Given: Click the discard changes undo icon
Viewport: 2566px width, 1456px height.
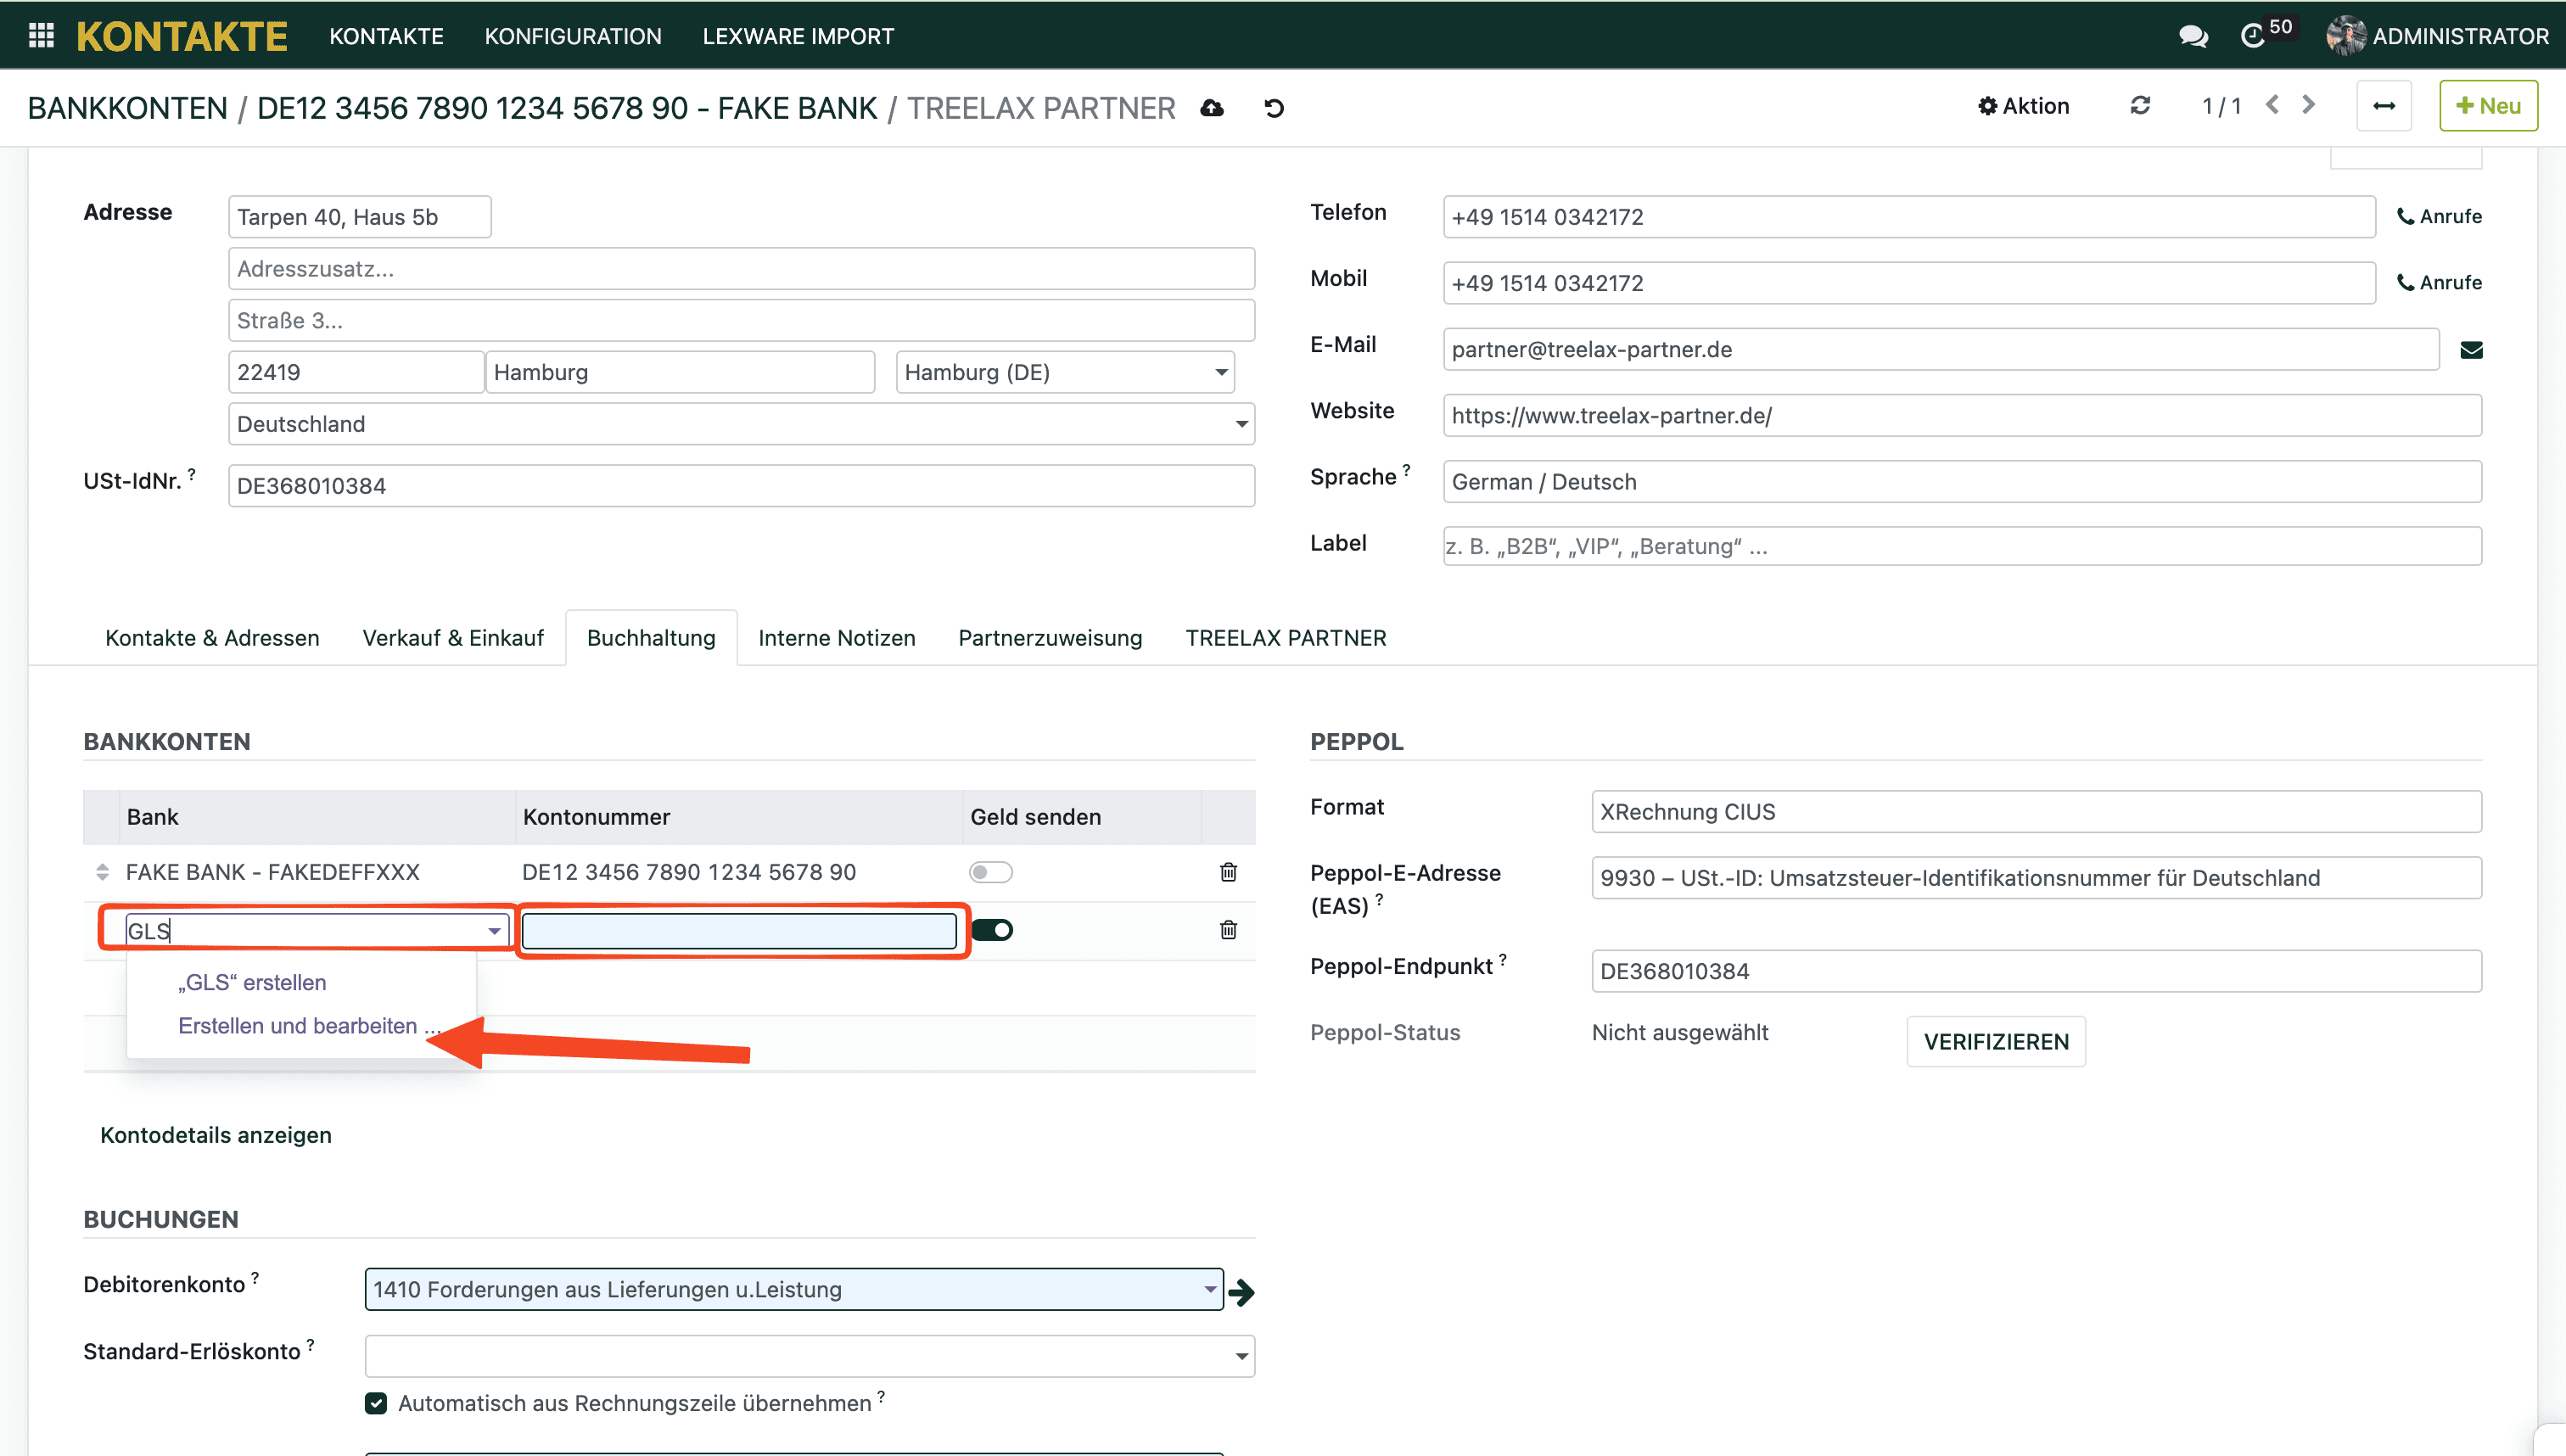Looking at the screenshot, I should (1274, 108).
